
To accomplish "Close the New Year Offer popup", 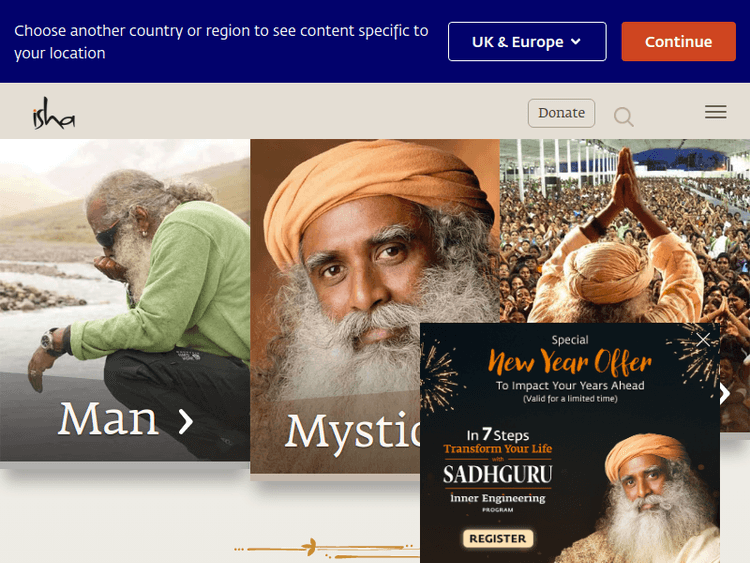I will [703, 340].
